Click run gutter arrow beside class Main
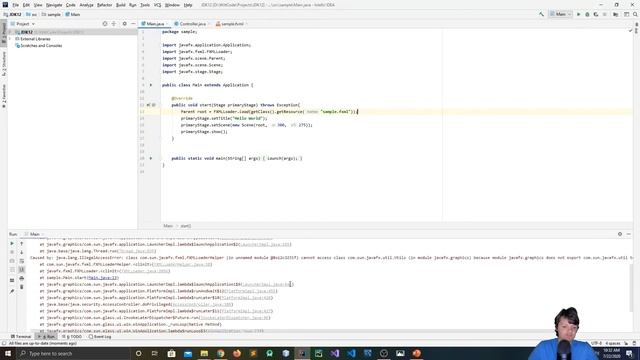 (151, 85)
